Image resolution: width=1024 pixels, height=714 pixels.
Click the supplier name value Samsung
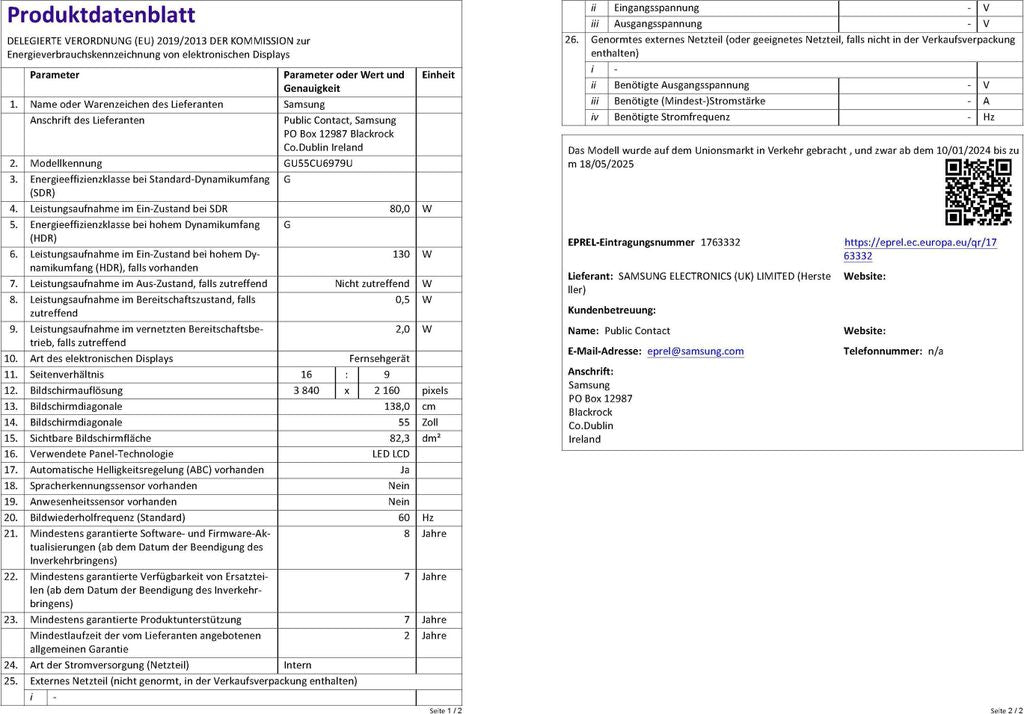tap(304, 105)
